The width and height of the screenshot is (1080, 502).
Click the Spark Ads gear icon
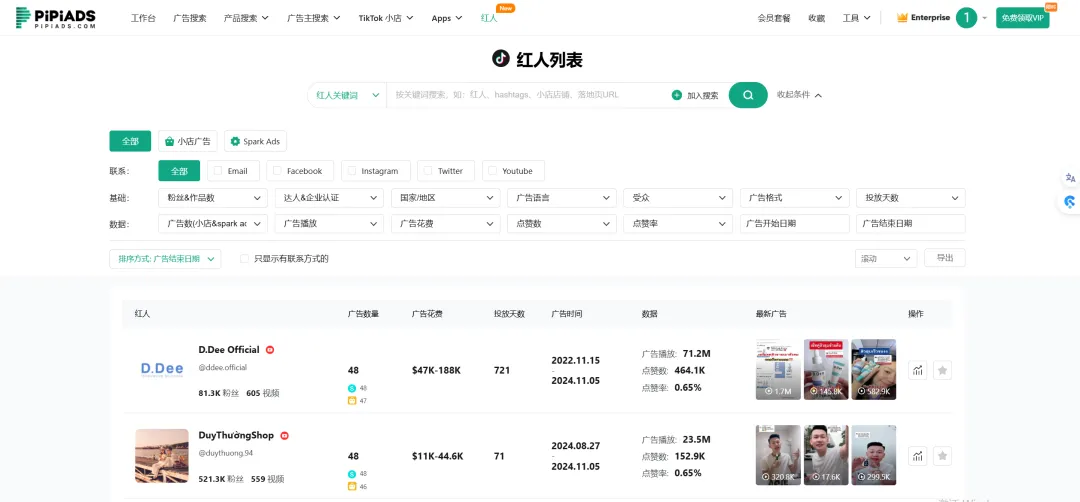[236, 141]
